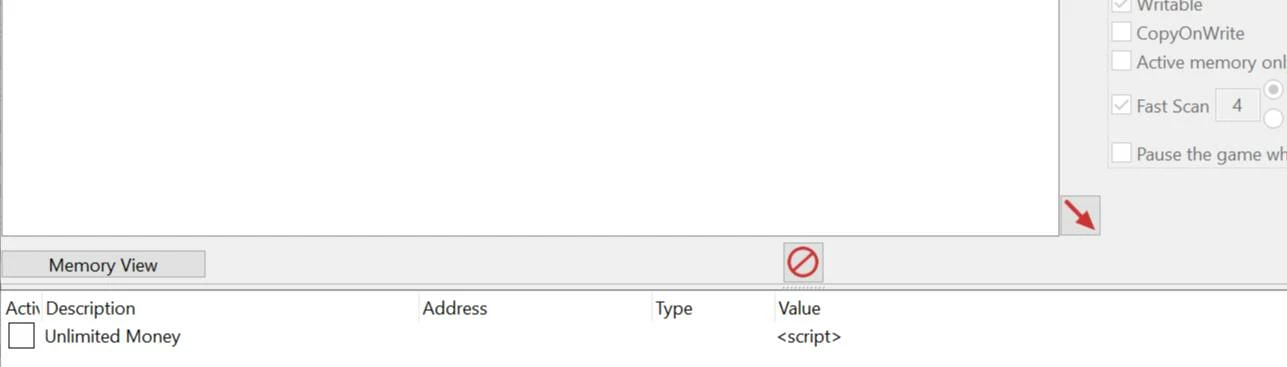Activate the Unlimited Money script checkbox
Screen dimensions: 1287x367
[22, 336]
